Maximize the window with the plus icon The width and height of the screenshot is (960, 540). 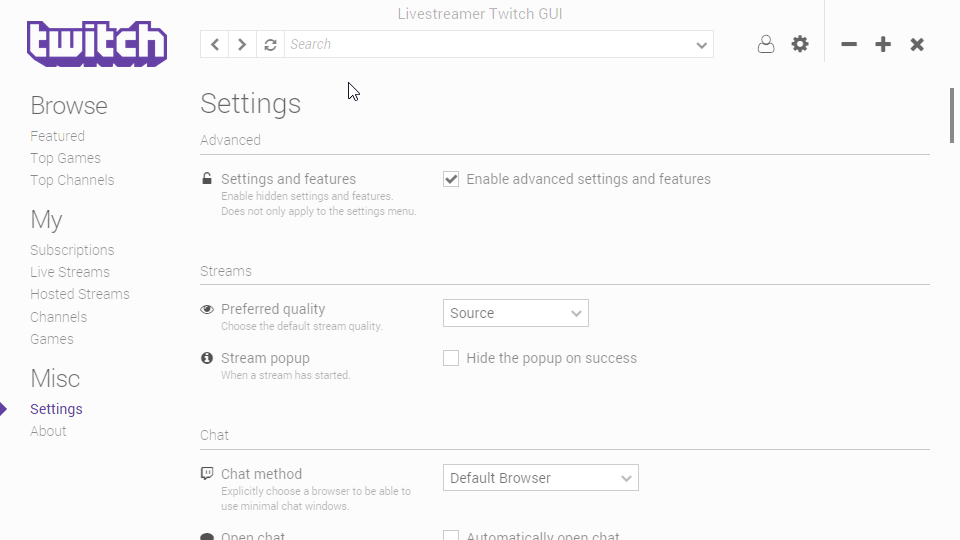pos(883,44)
